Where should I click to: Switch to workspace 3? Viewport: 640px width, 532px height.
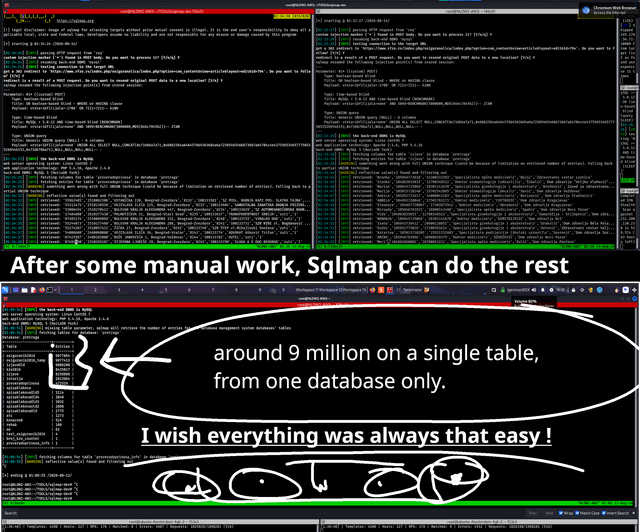point(119,290)
